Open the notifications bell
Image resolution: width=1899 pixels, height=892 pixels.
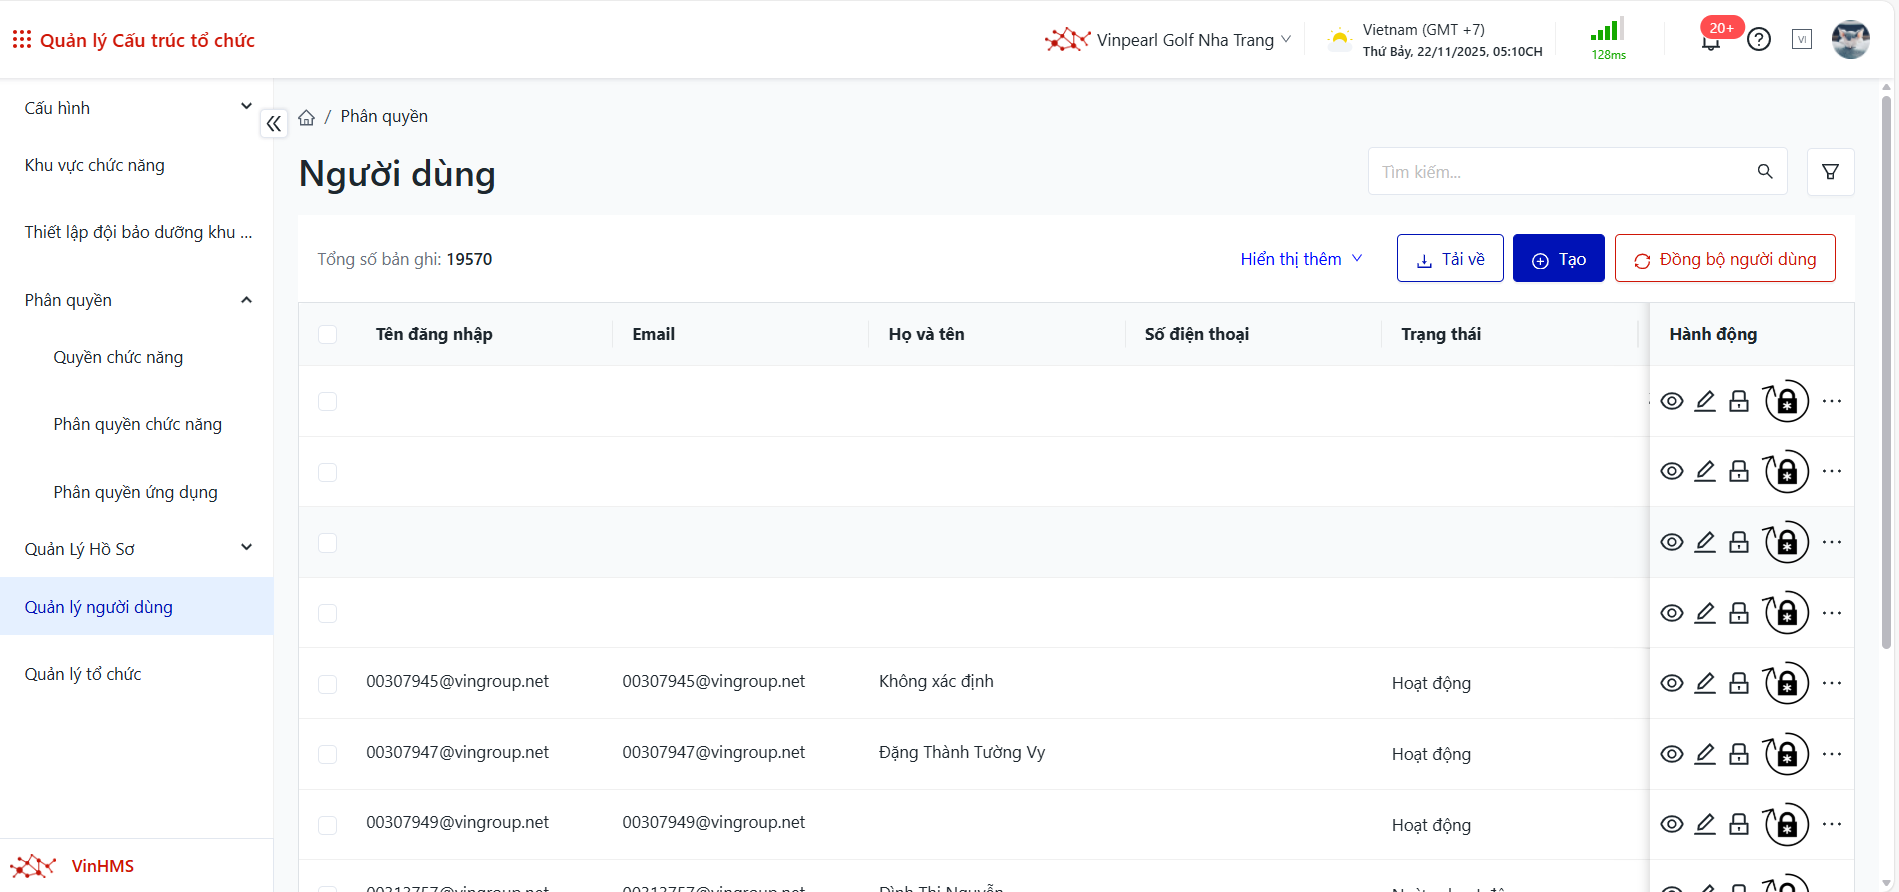[1711, 41]
